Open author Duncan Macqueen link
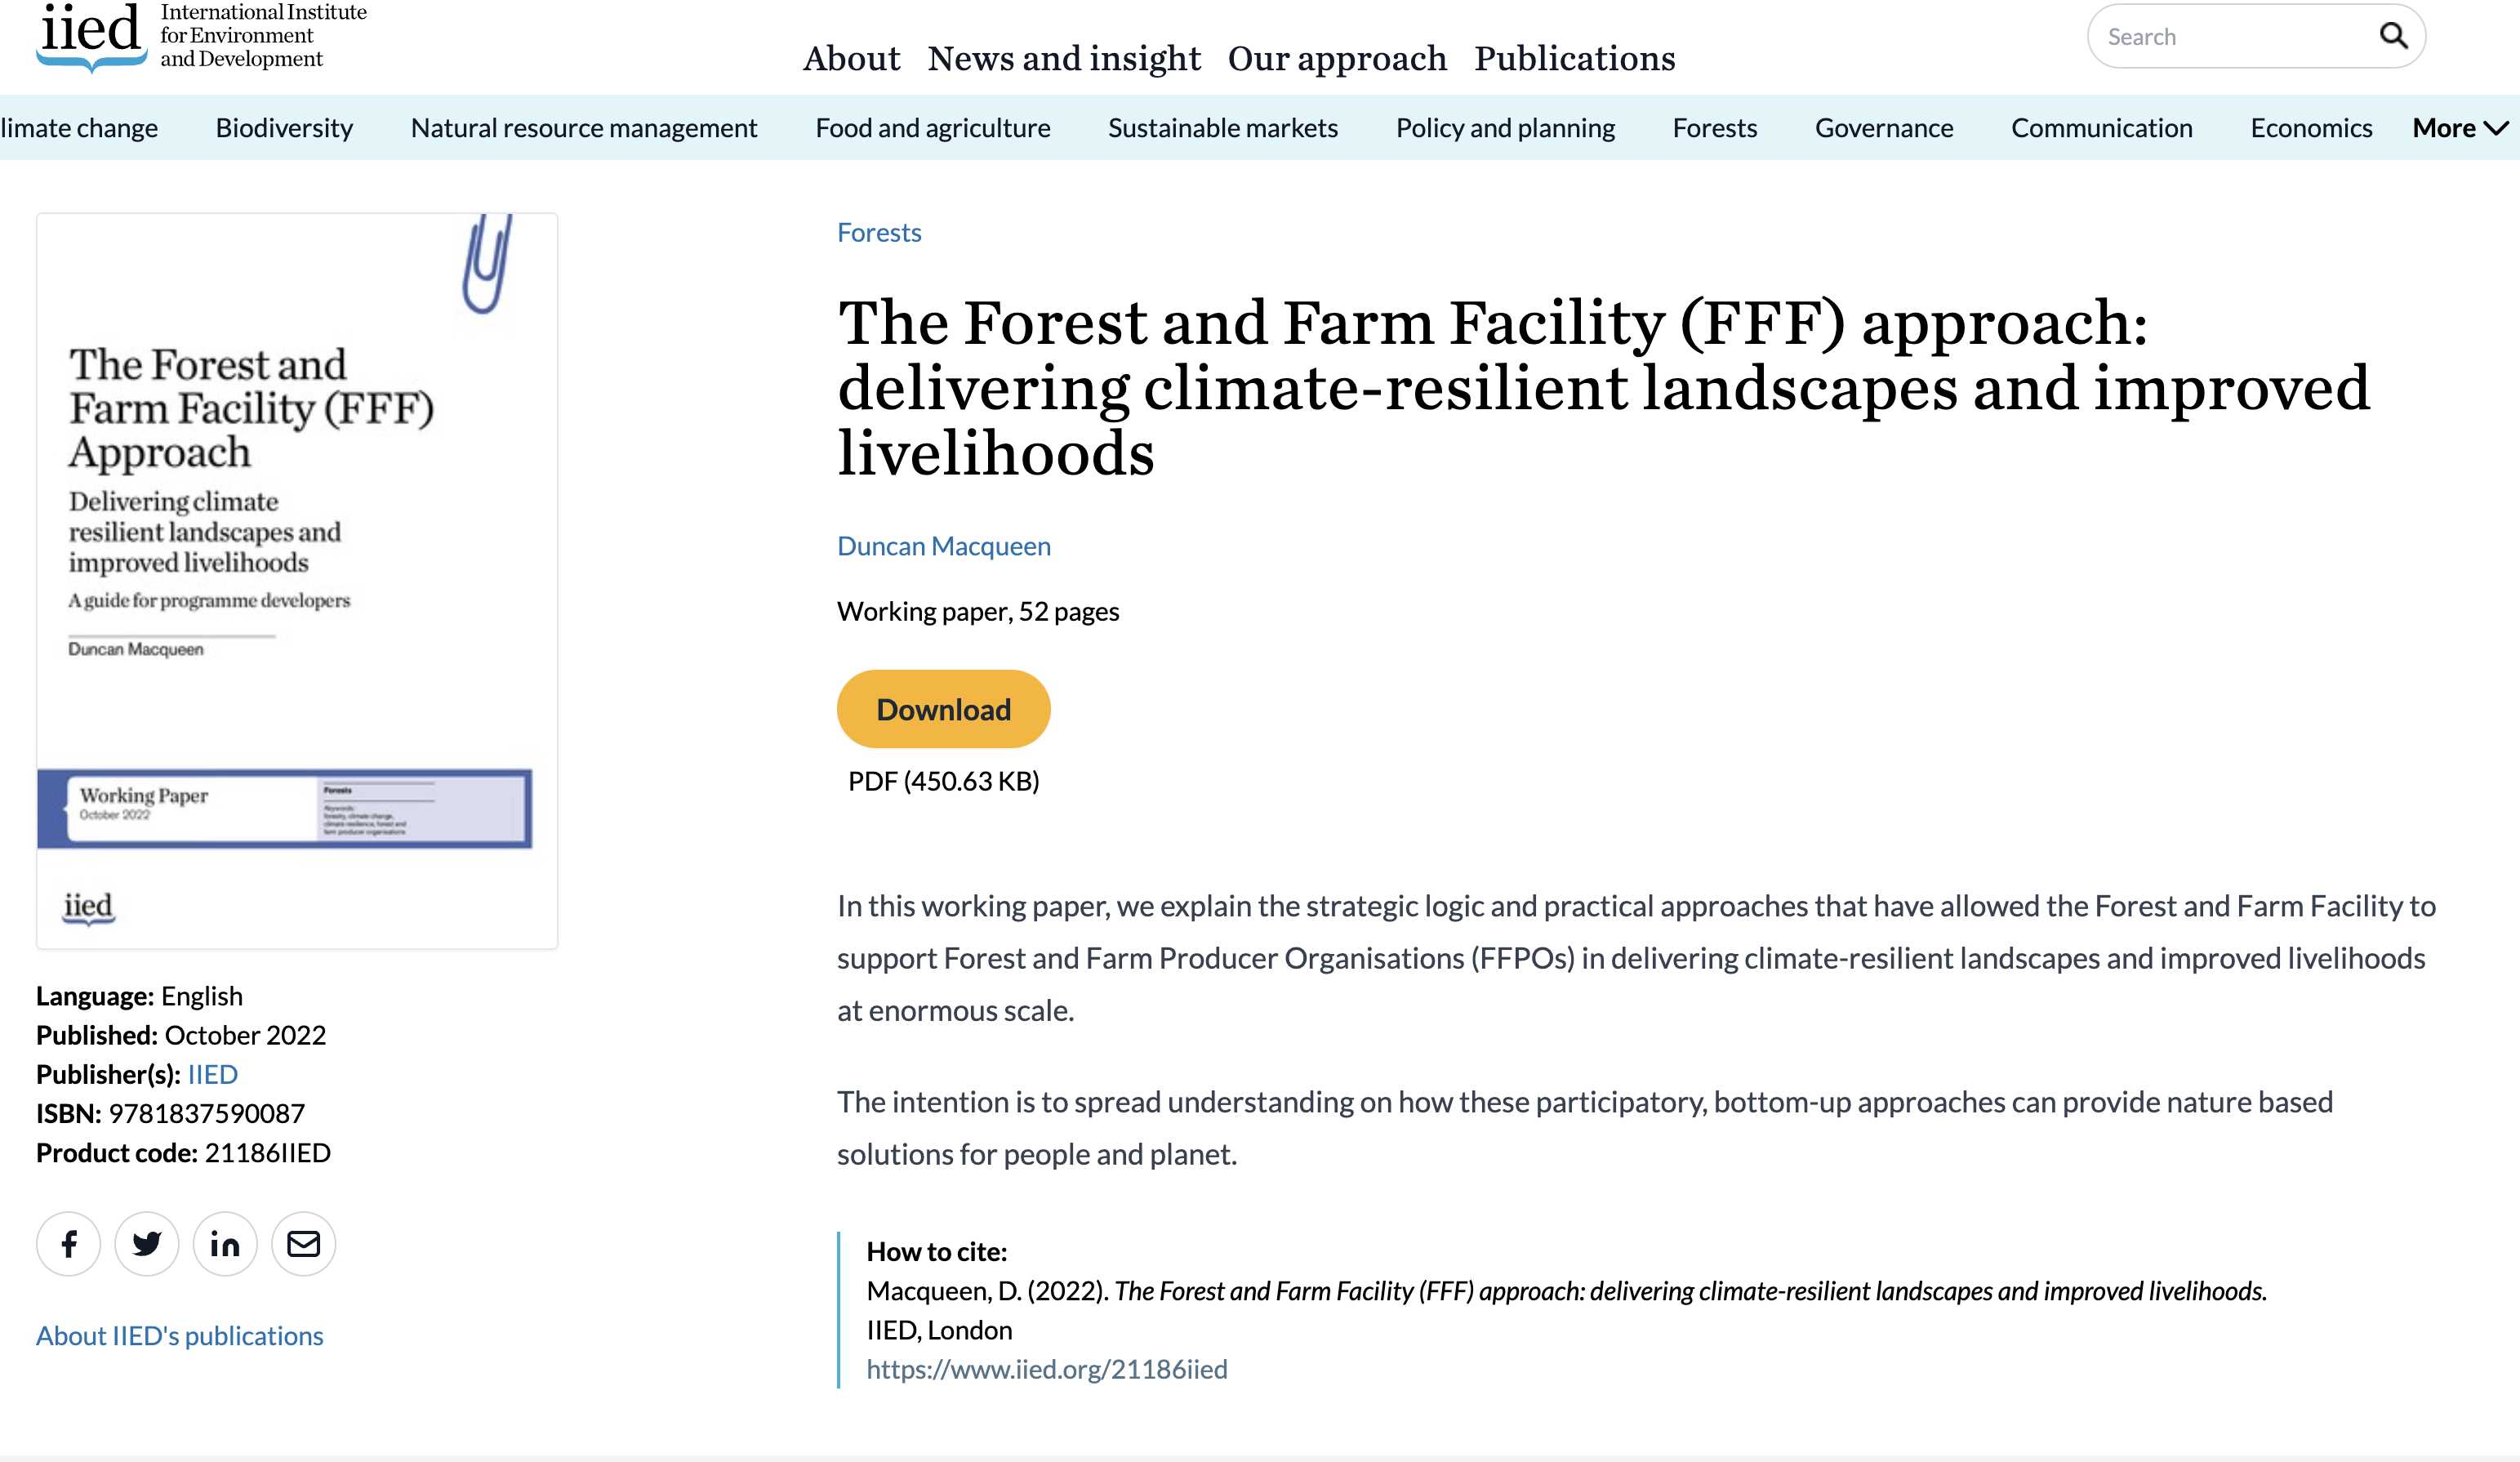 [944, 546]
